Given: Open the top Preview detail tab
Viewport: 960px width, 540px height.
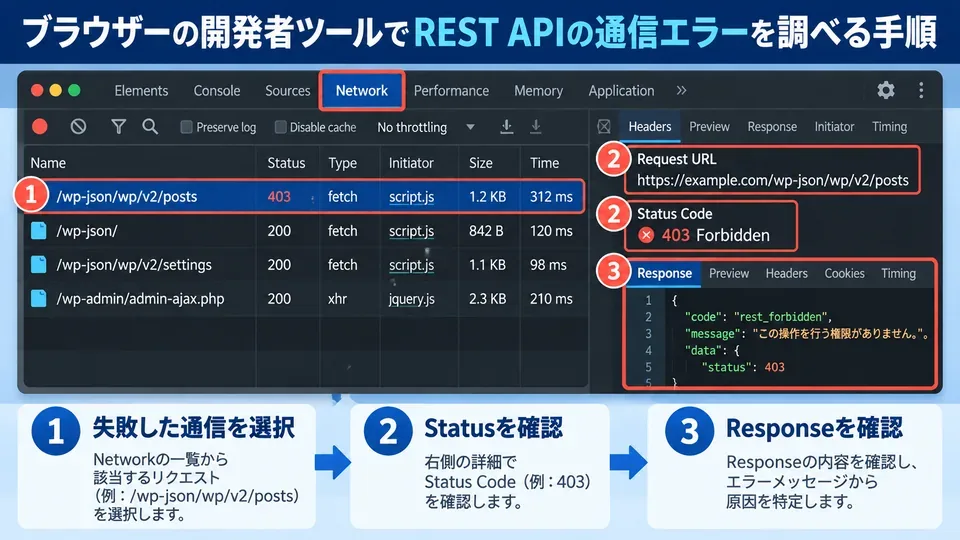Looking at the screenshot, I should coord(709,127).
